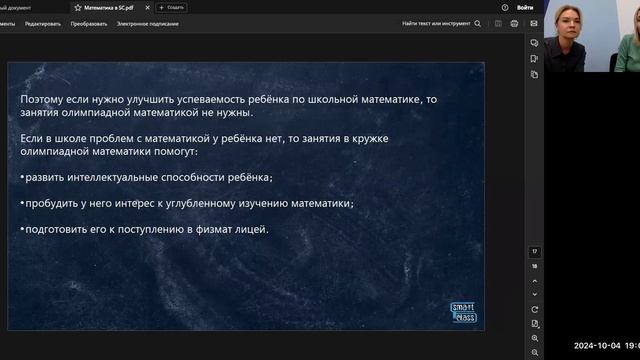
Task: Click the magnifier search icon in toolbar
Action: pyautogui.click(x=478, y=24)
